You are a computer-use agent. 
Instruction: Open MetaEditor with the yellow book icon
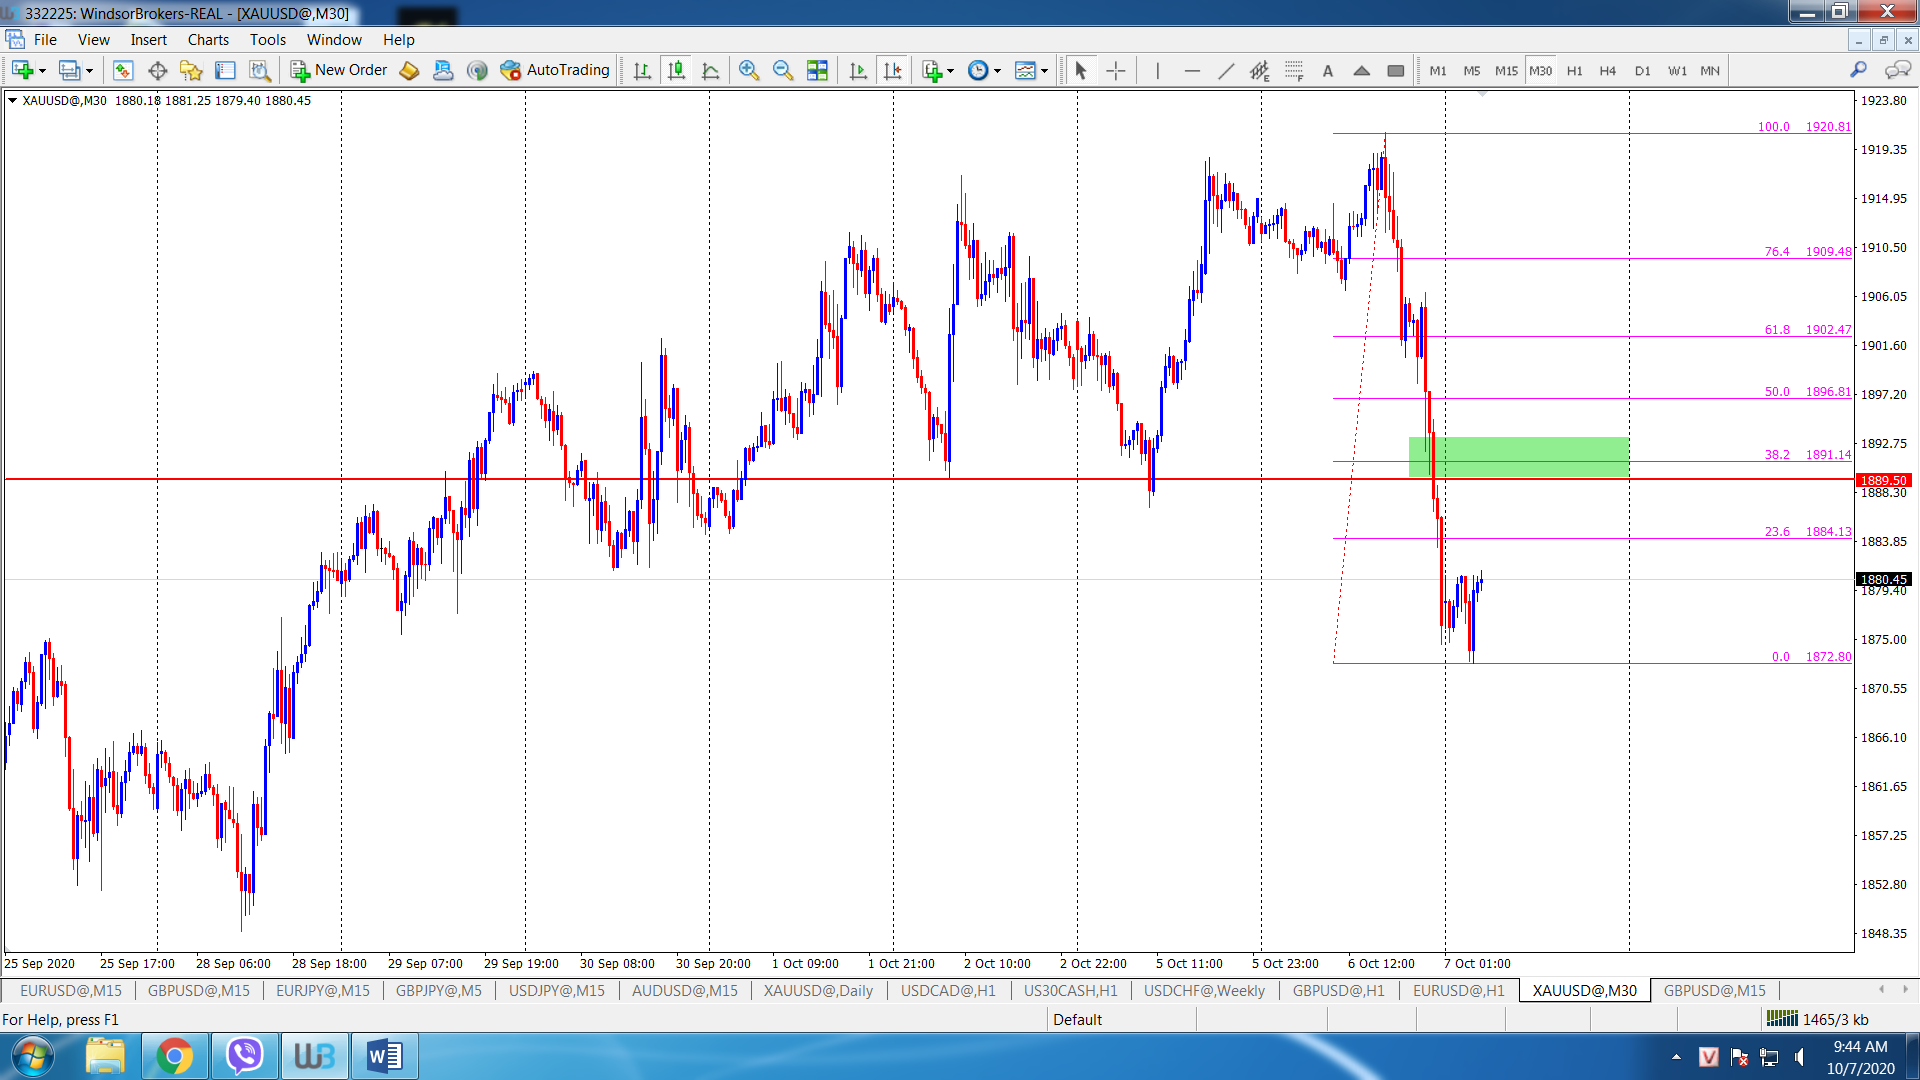409,70
